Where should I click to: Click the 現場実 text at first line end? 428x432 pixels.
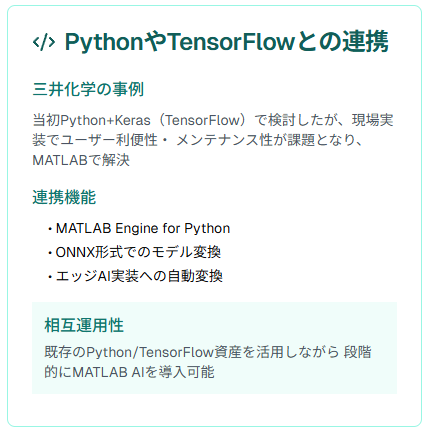pos(373,120)
